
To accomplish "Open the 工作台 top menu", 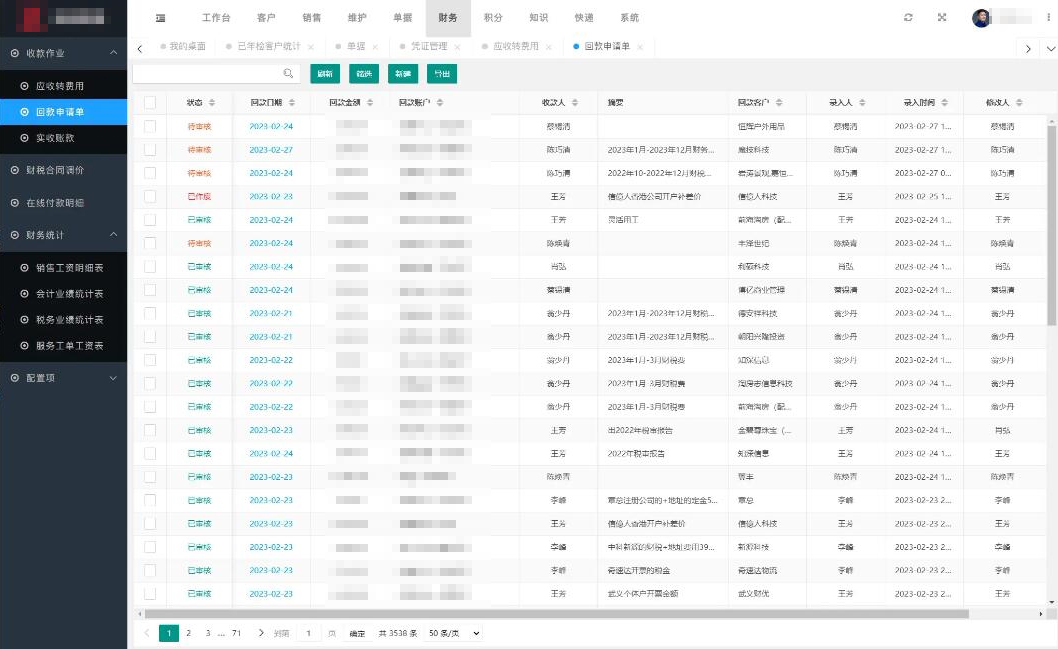I will click(x=216, y=18).
